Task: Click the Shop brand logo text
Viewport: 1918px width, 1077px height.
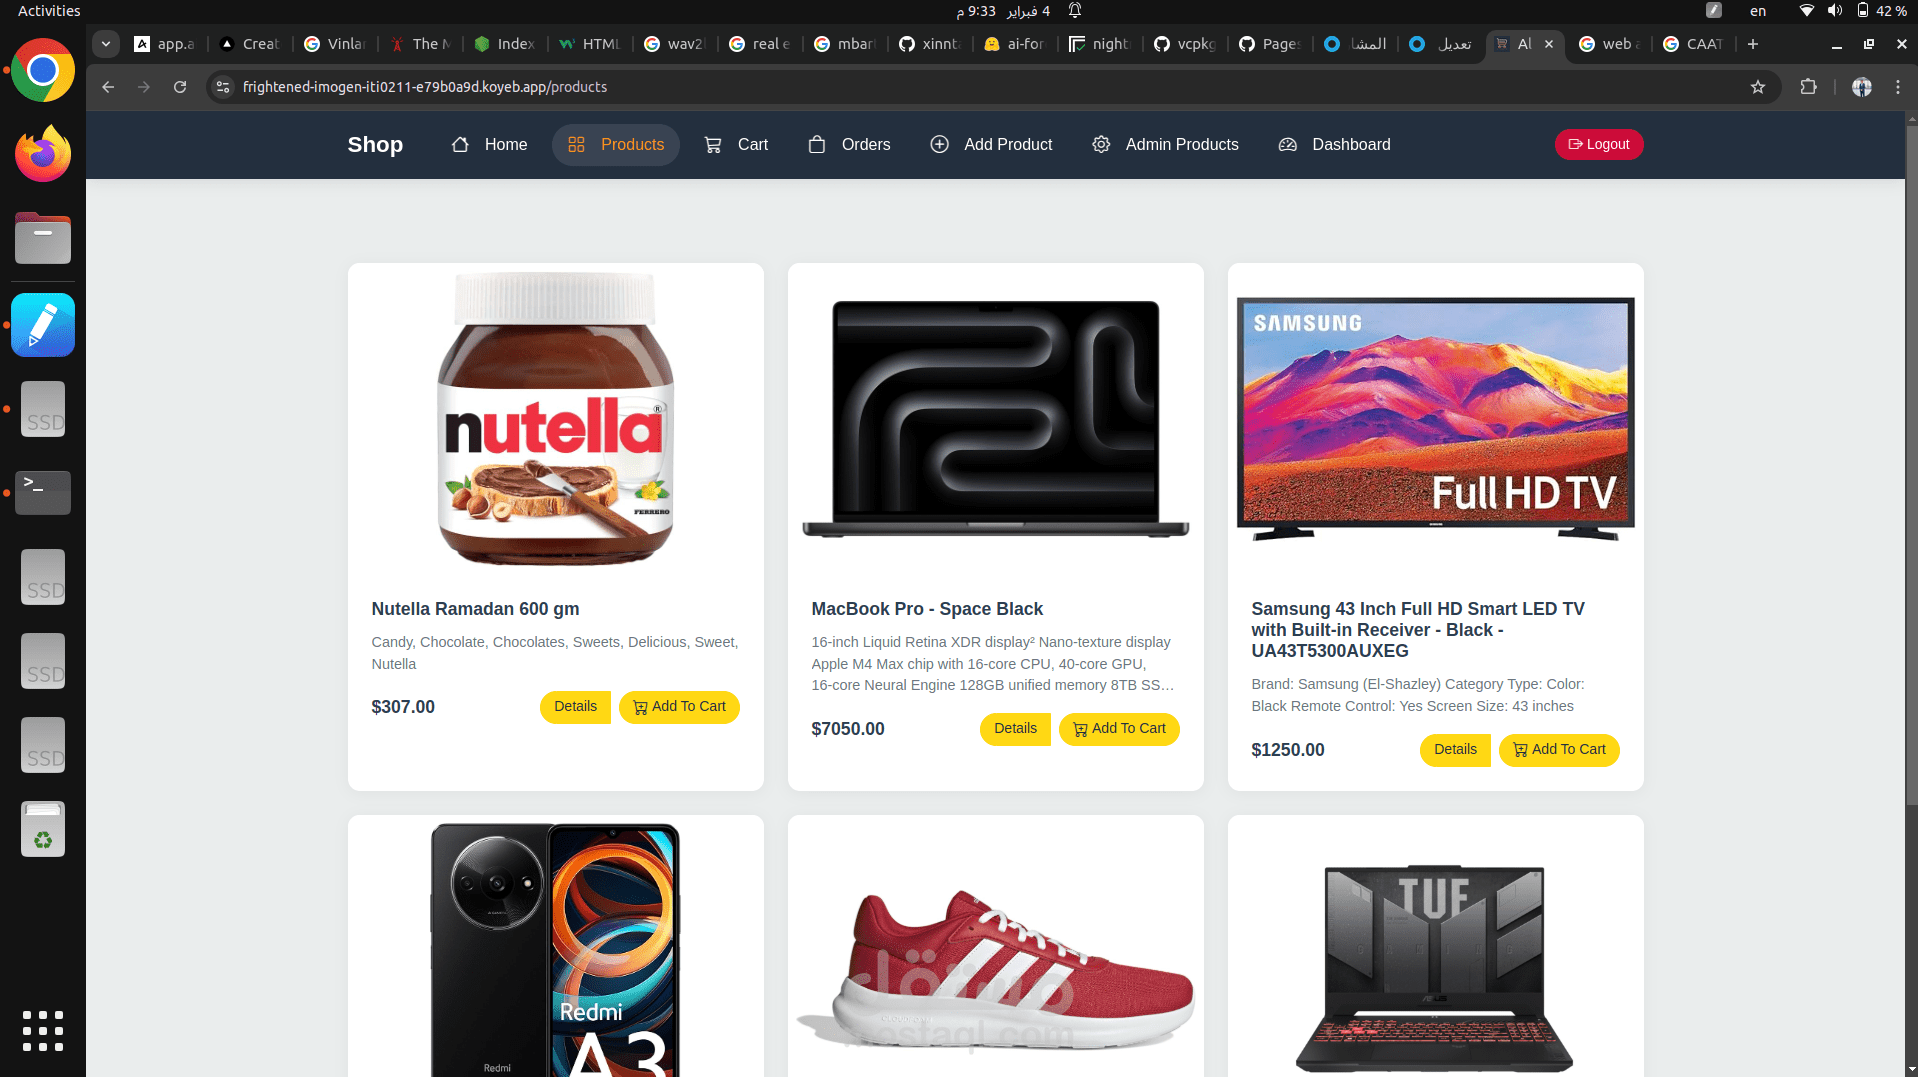Action: [375, 144]
